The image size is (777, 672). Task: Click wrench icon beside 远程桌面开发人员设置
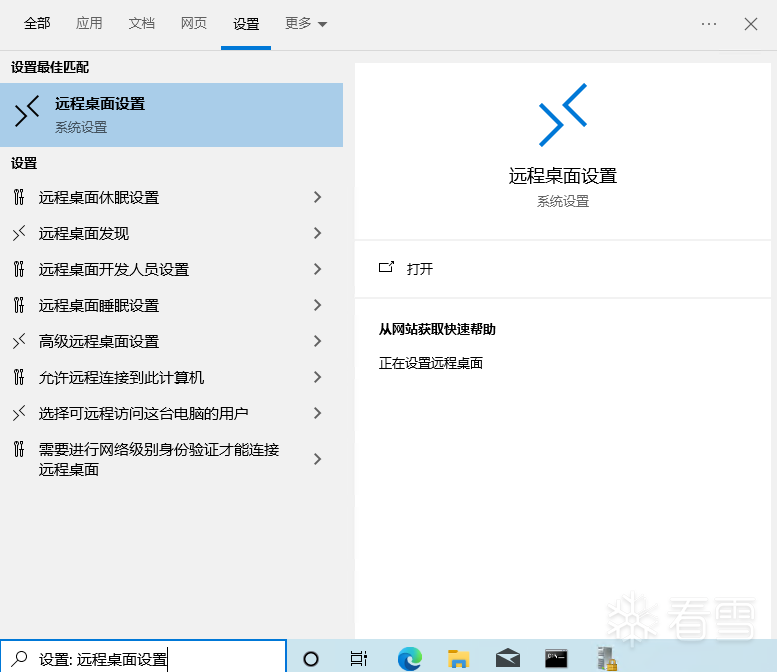(19, 269)
